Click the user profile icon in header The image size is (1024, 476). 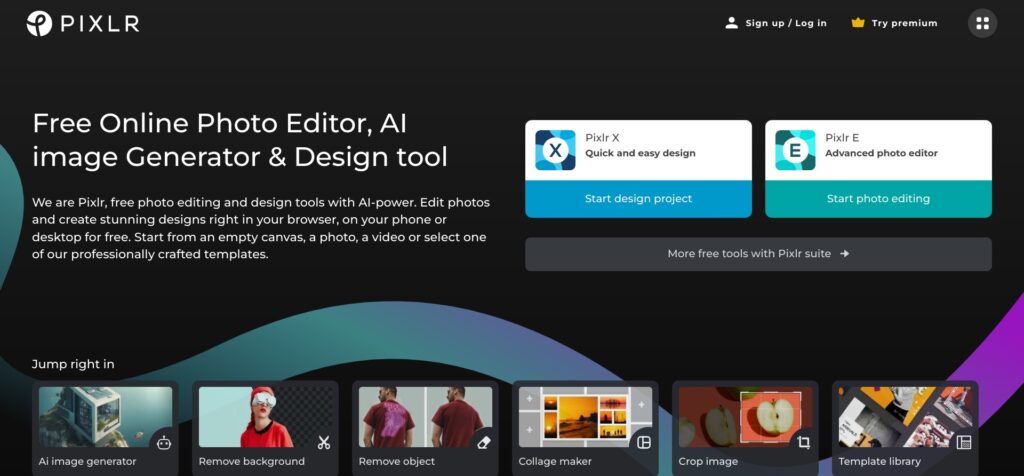[x=731, y=23]
